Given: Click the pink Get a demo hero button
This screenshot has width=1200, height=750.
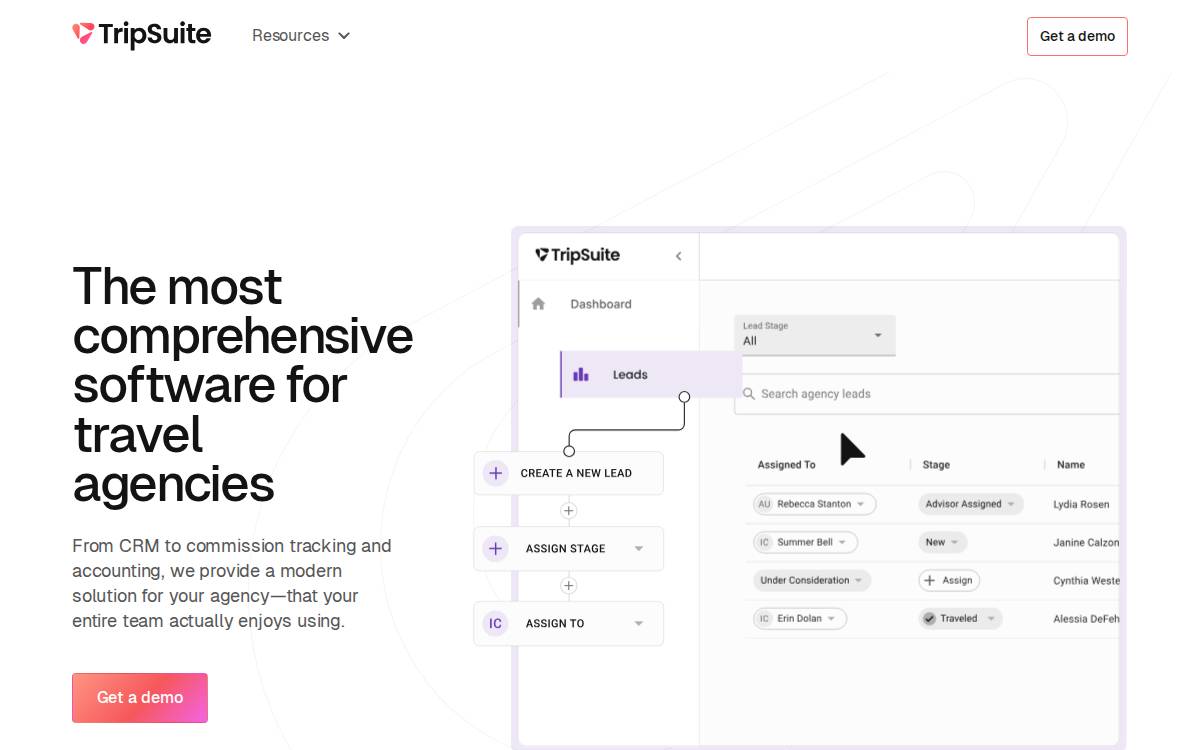Looking at the screenshot, I should point(140,698).
